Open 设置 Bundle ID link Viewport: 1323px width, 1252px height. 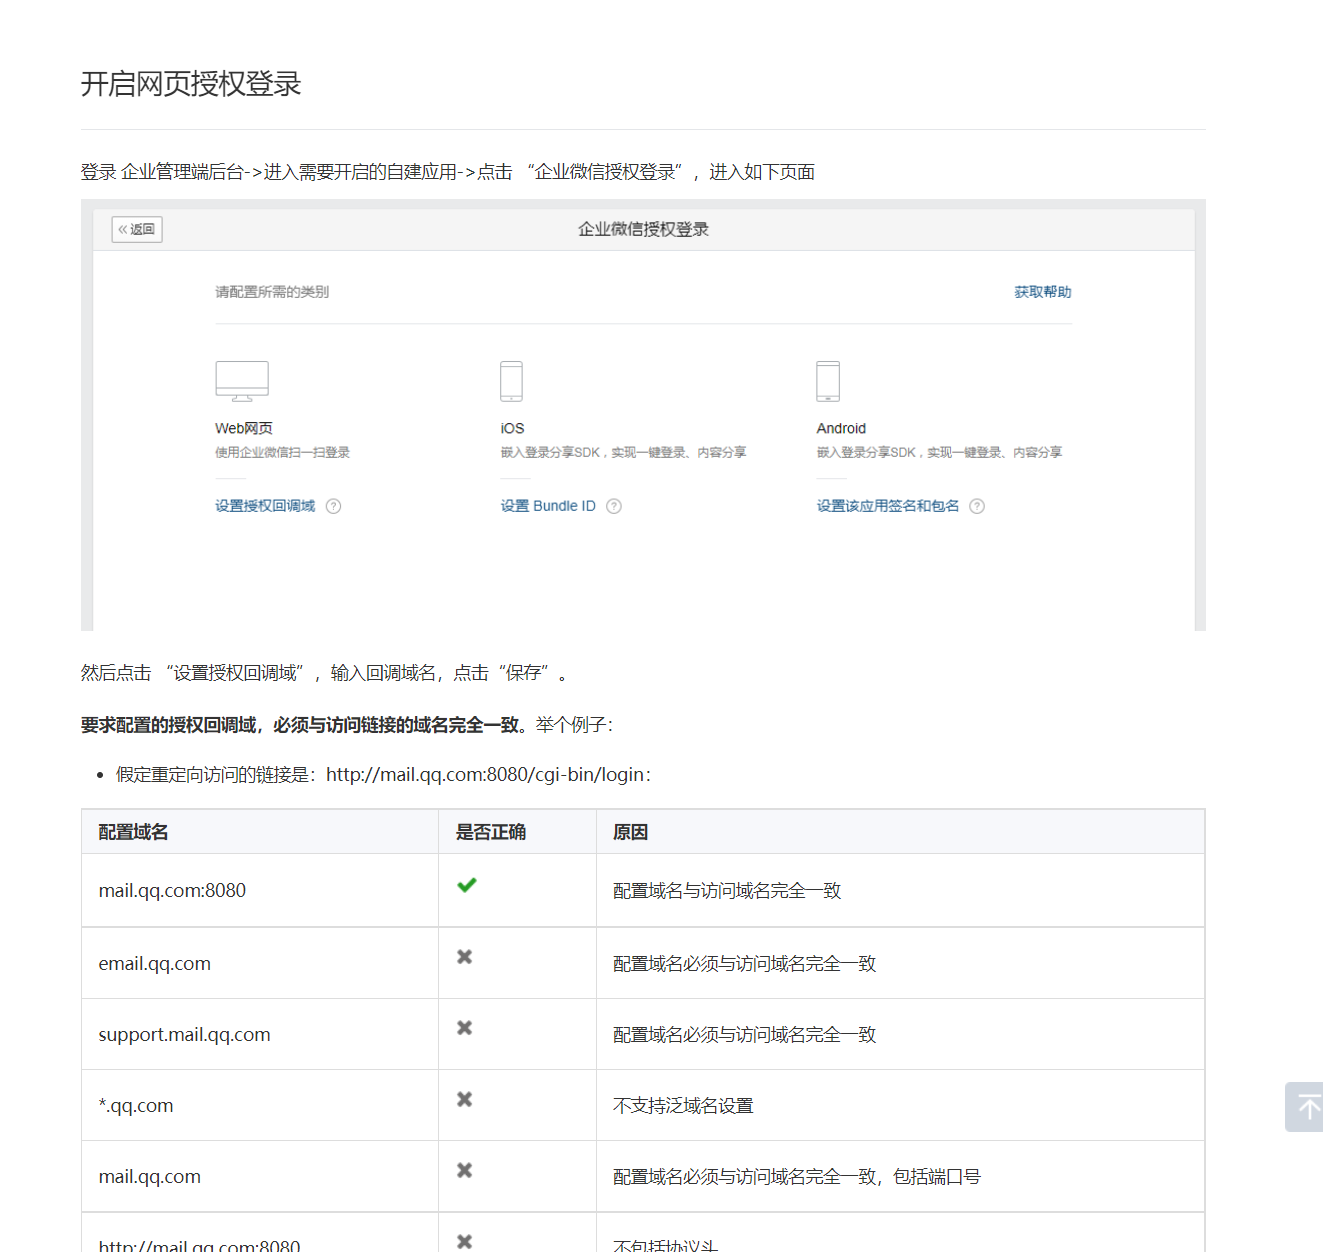[x=548, y=506]
